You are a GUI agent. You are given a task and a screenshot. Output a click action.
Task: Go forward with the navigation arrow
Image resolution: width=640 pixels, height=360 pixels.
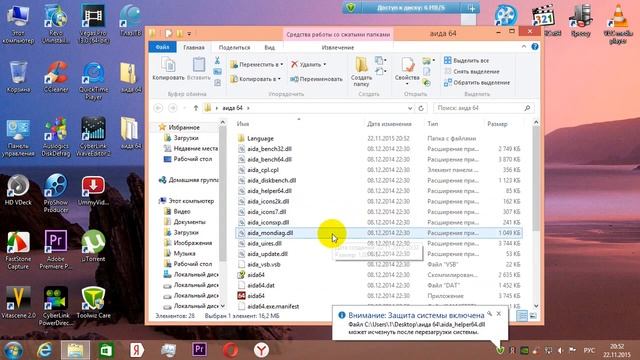[x=173, y=108]
